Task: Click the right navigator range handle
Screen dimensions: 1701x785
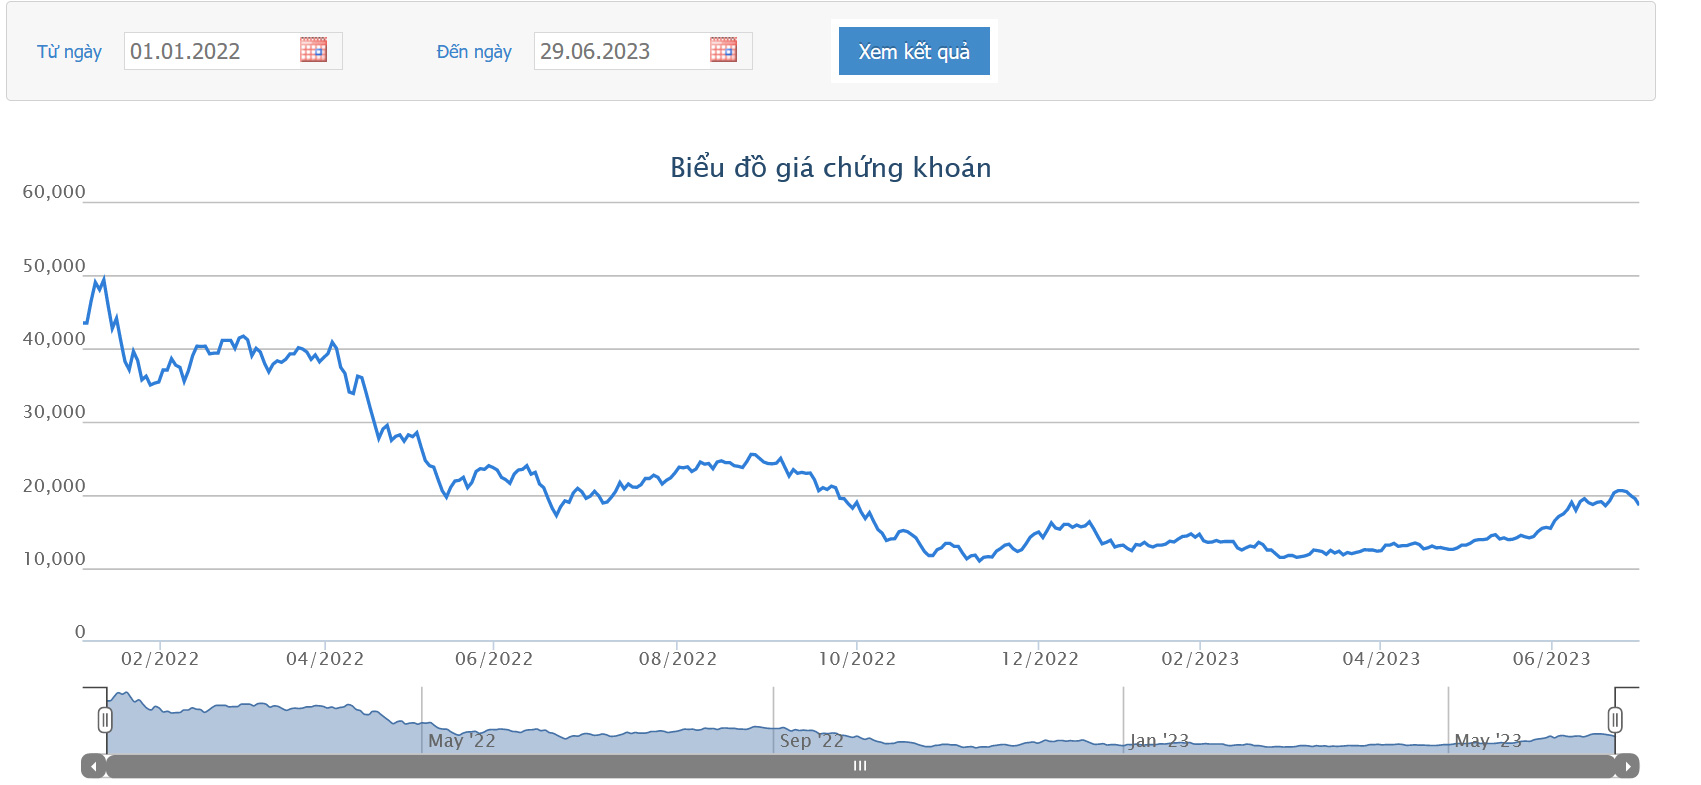Action: click(1615, 719)
